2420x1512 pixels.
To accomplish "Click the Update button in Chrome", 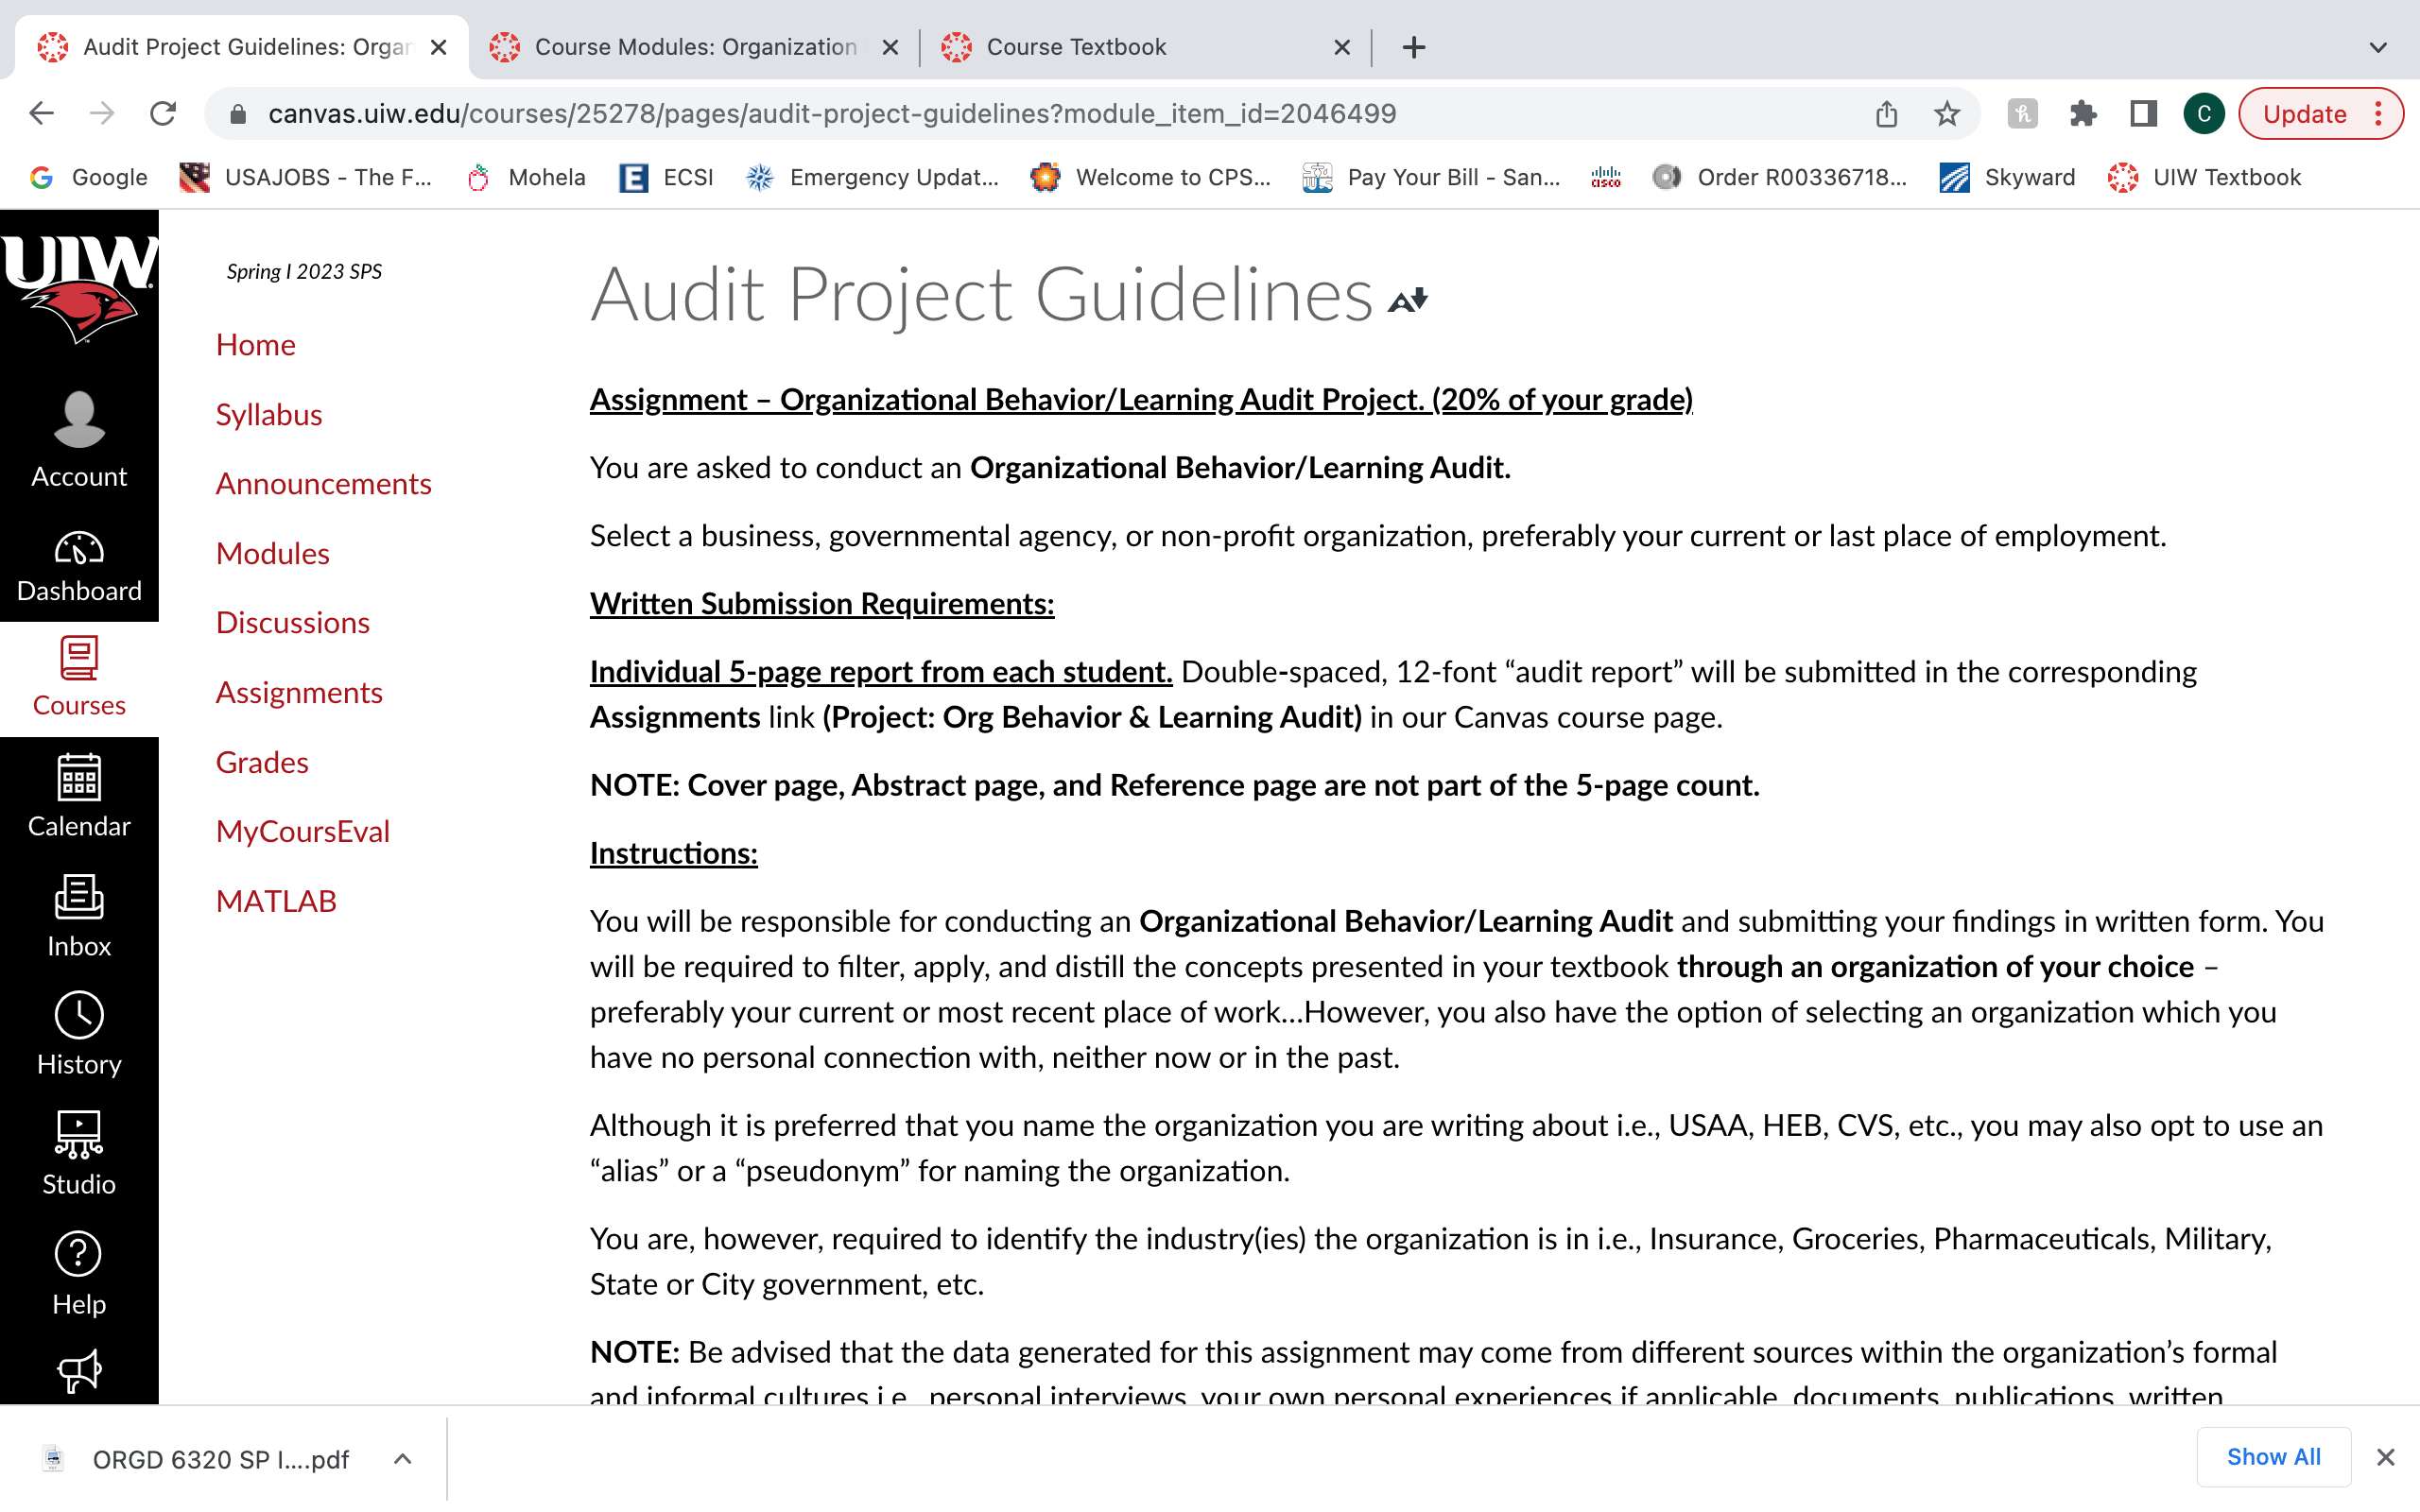I will coord(2304,114).
